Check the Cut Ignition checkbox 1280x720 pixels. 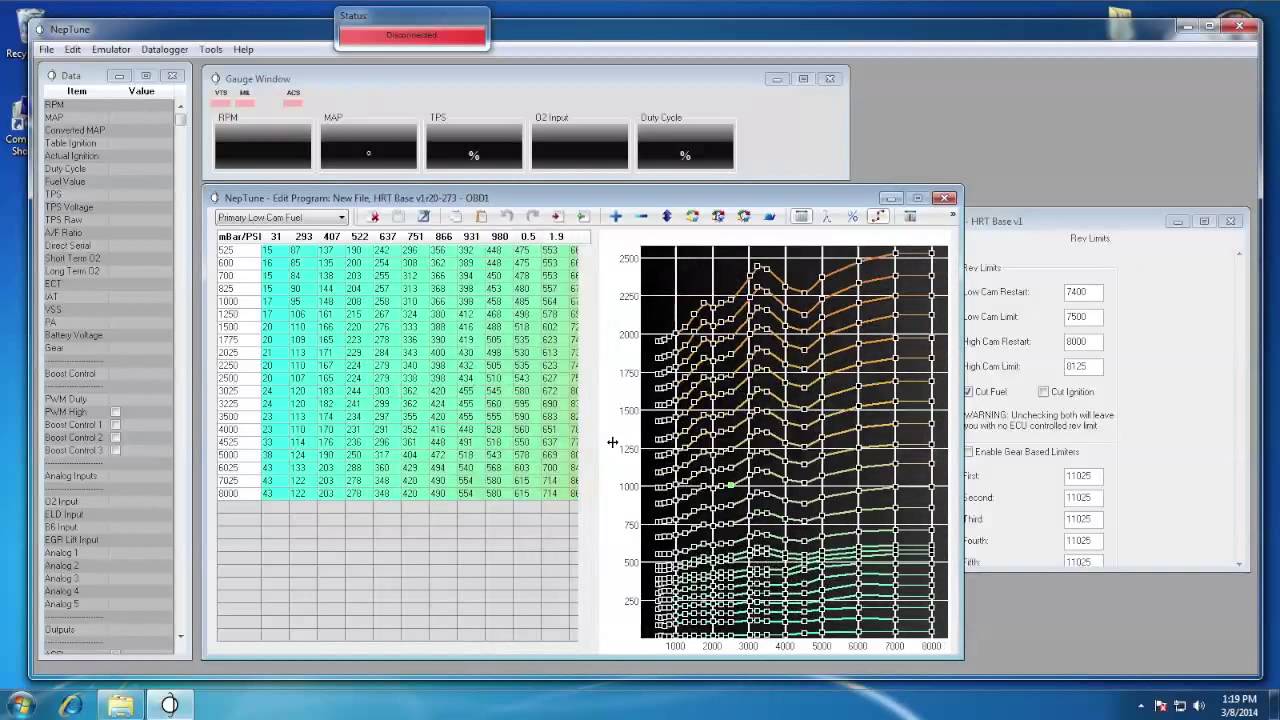click(x=1043, y=392)
